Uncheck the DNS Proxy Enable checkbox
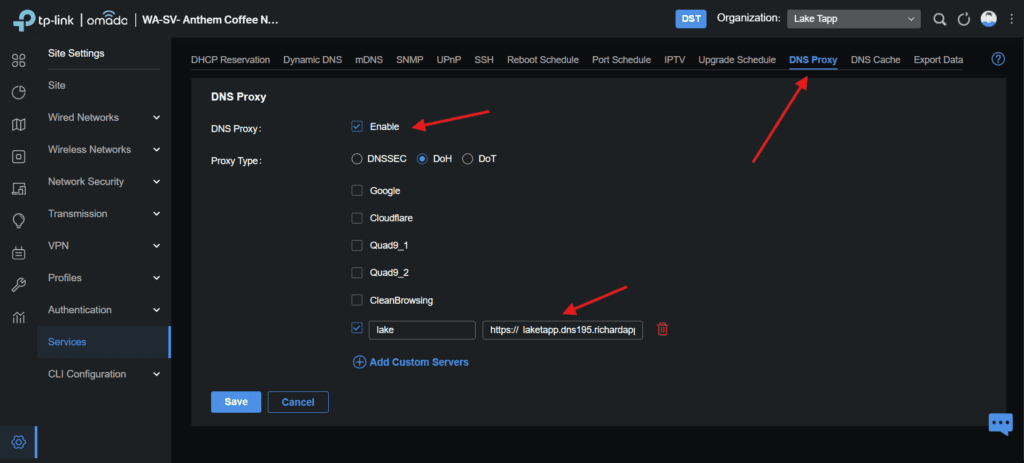The image size is (1024, 463). click(x=357, y=127)
